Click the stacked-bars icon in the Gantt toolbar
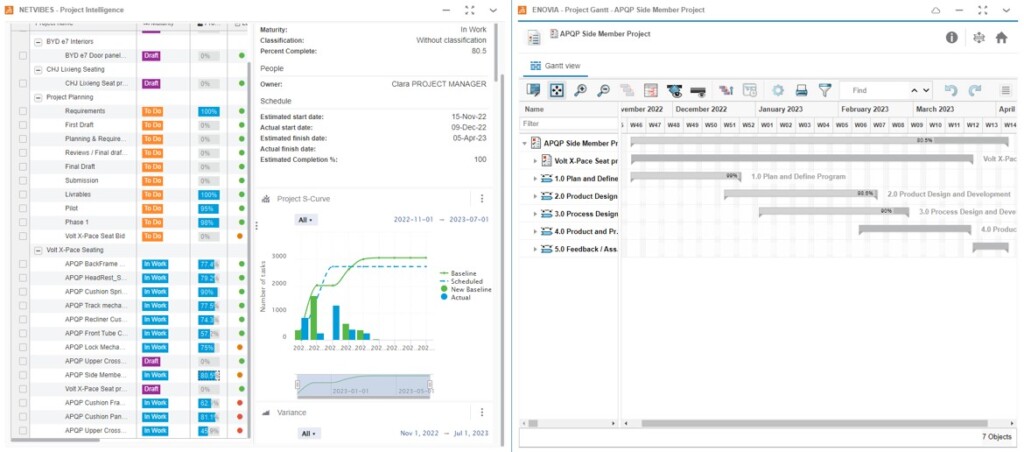Image resolution: width=1024 pixels, height=452 pixels. point(627,90)
